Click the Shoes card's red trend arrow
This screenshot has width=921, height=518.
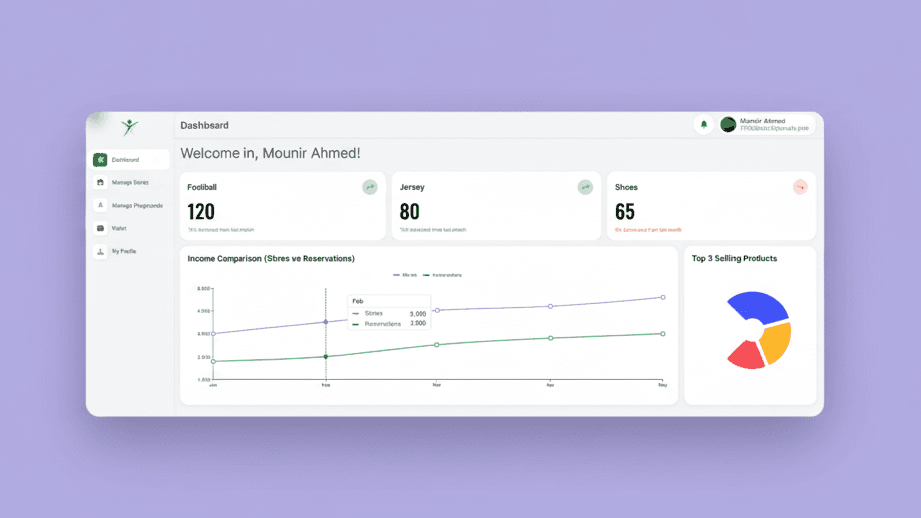800,187
